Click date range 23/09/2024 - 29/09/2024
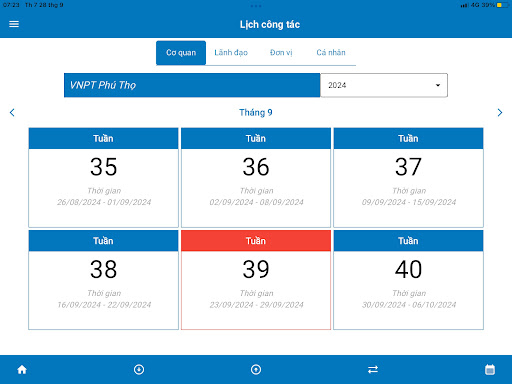This screenshot has width=512, height=384. point(256,305)
